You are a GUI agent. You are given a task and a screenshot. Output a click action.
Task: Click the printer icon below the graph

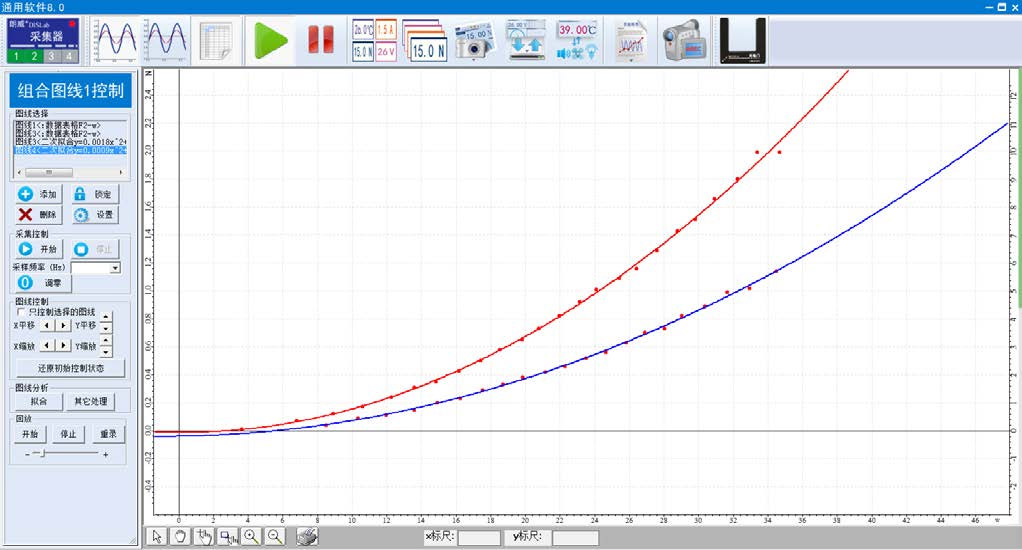pyautogui.click(x=309, y=537)
